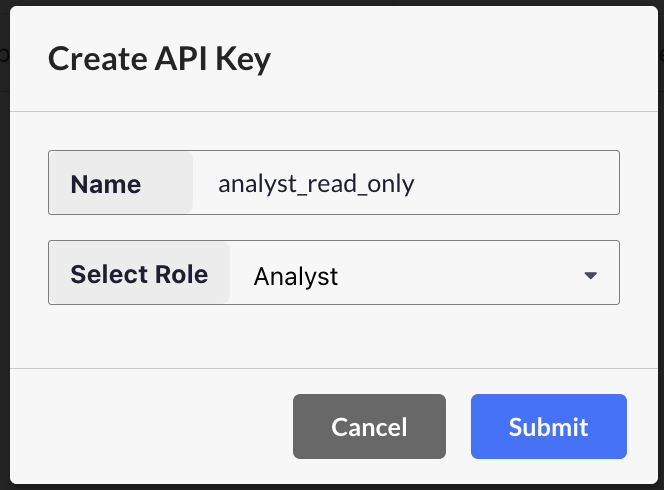The image size is (664, 490).
Task: Click the Create API Key dialog title
Action: pos(160,59)
